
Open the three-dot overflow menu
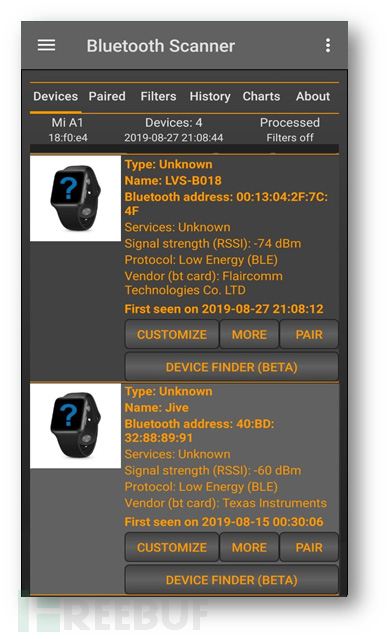328,45
